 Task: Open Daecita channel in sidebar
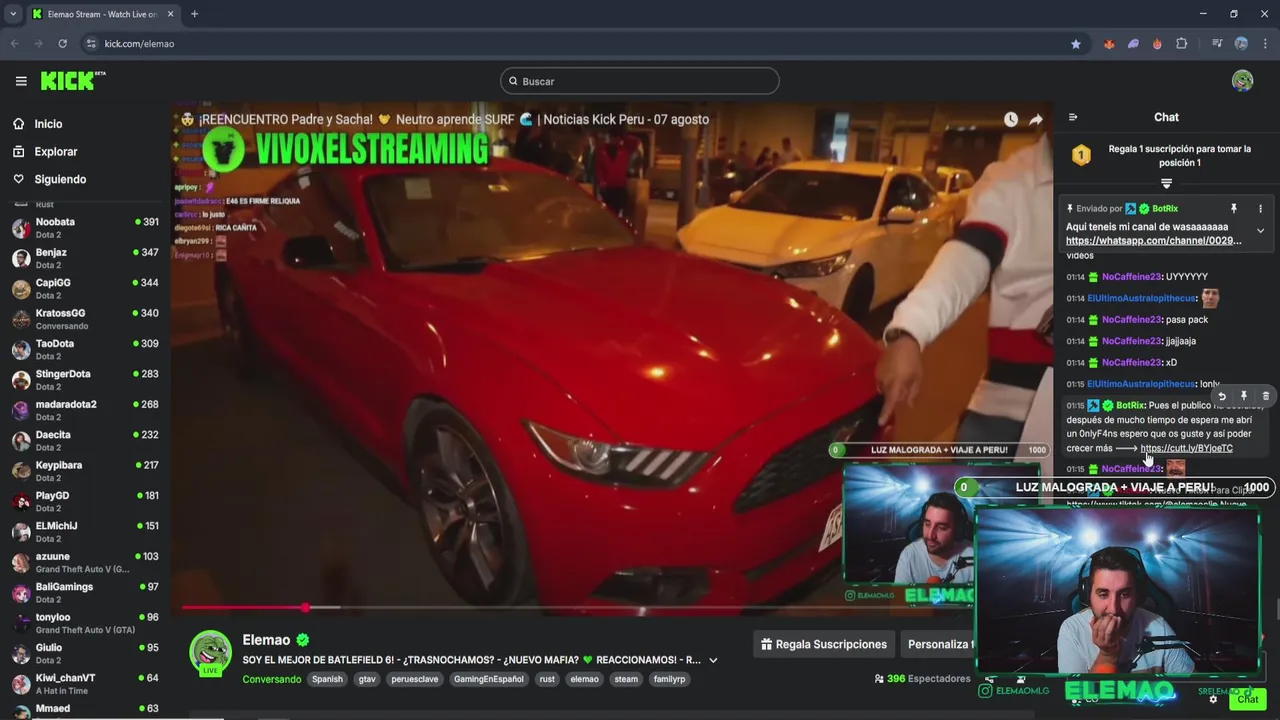(x=85, y=441)
